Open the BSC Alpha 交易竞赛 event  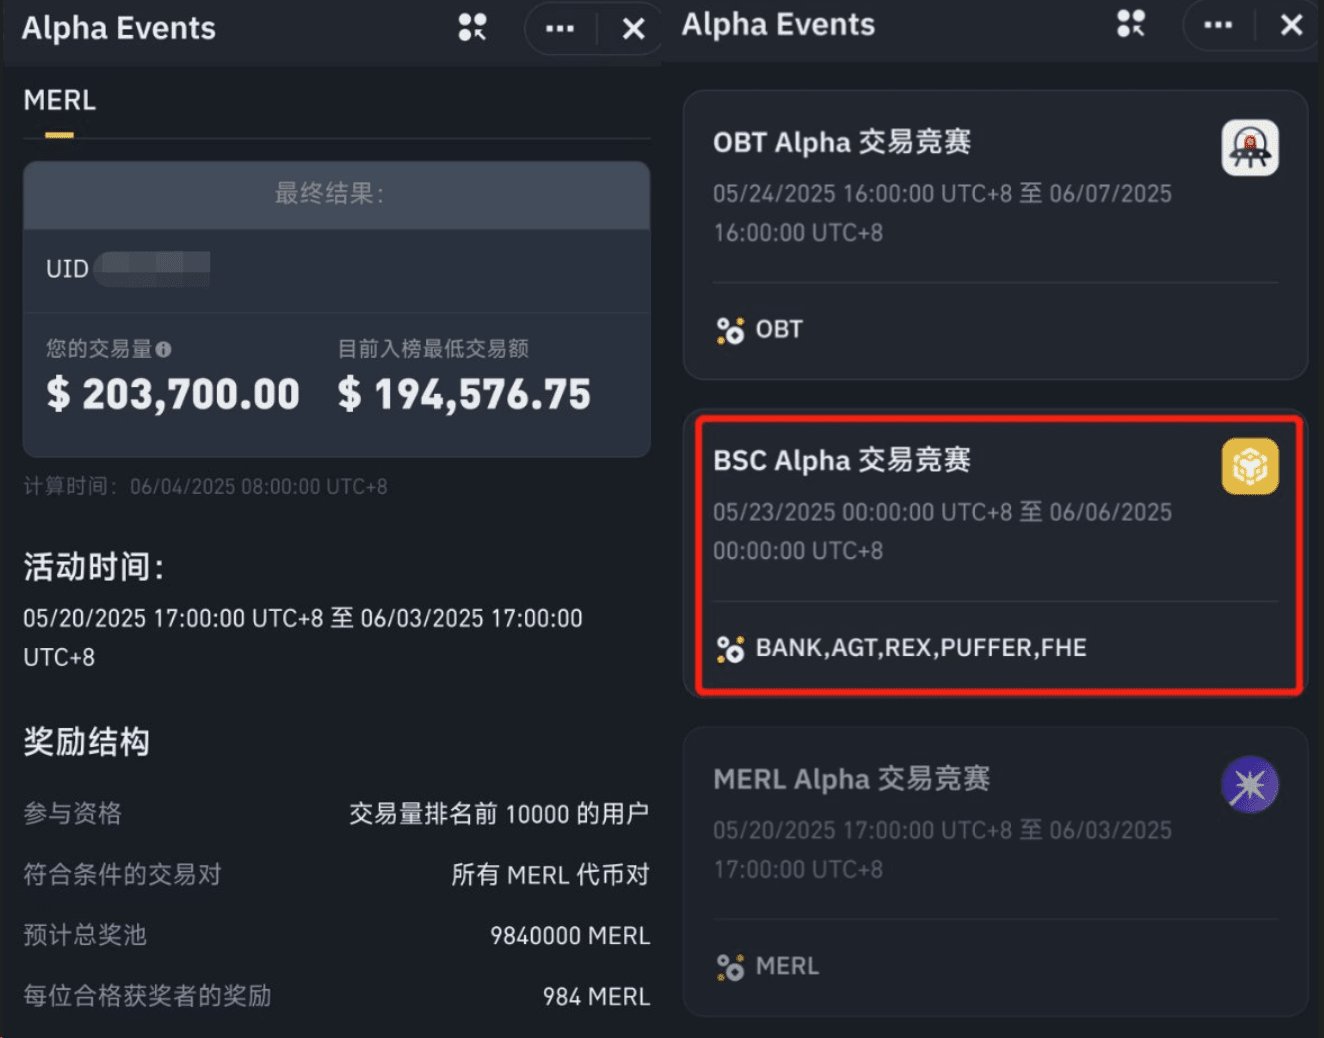[x=842, y=460]
